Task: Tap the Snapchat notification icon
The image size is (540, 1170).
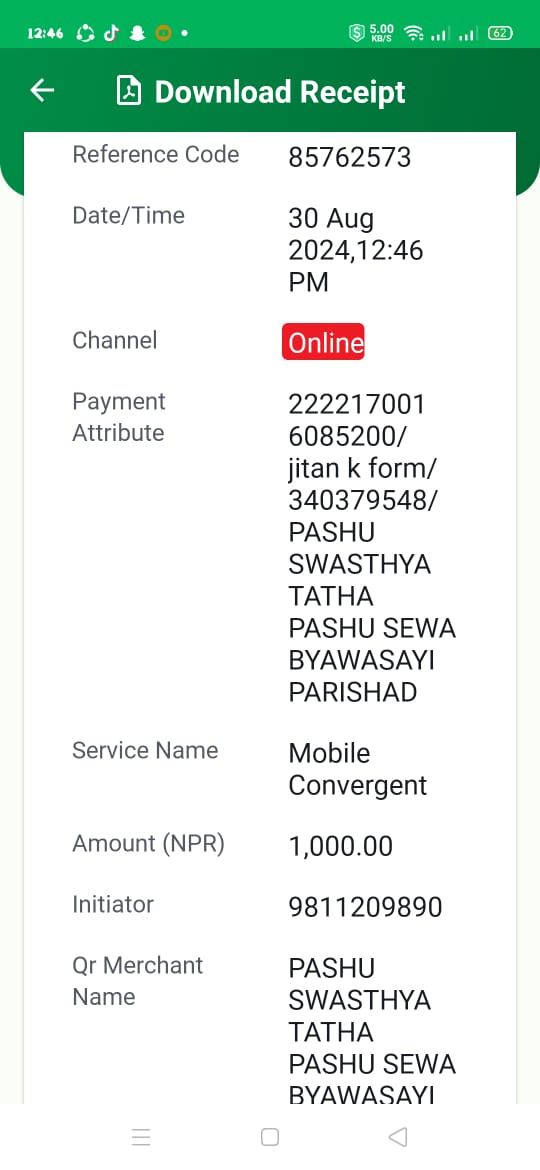Action: [137, 33]
